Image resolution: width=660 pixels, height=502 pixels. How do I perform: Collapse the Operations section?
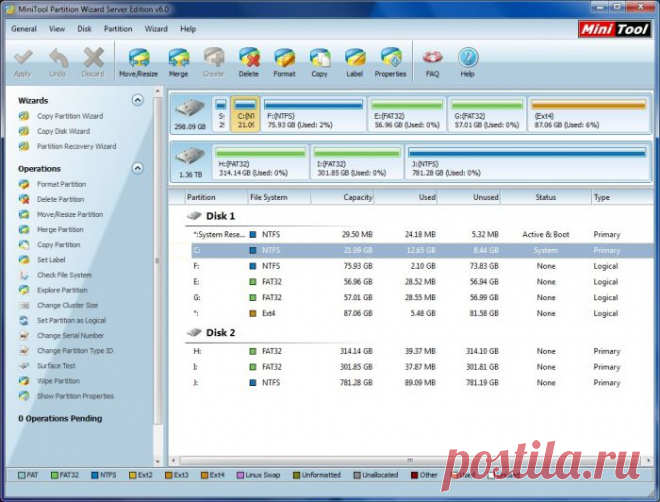(x=138, y=168)
